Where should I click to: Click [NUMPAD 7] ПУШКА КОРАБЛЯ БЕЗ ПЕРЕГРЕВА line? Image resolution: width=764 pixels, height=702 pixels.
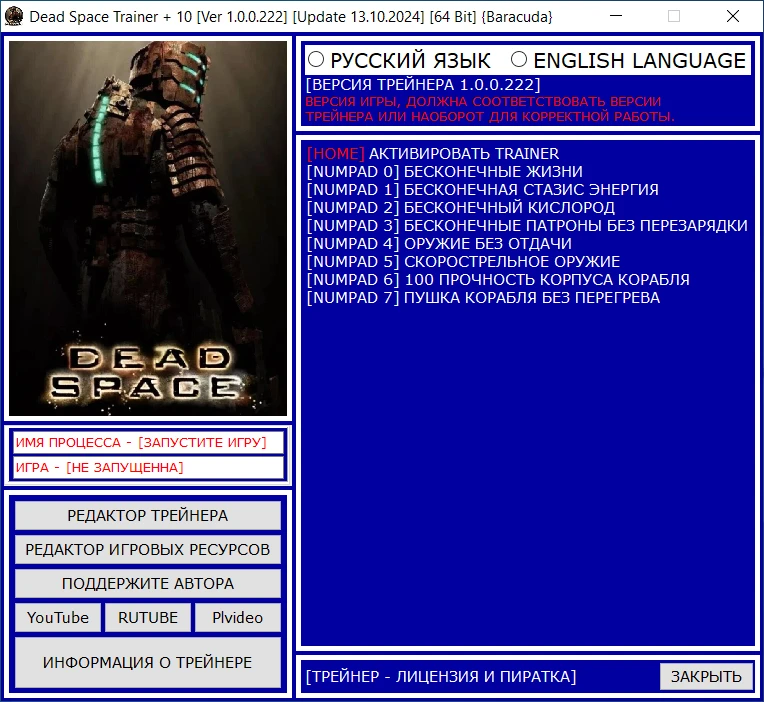pos(483,298)
